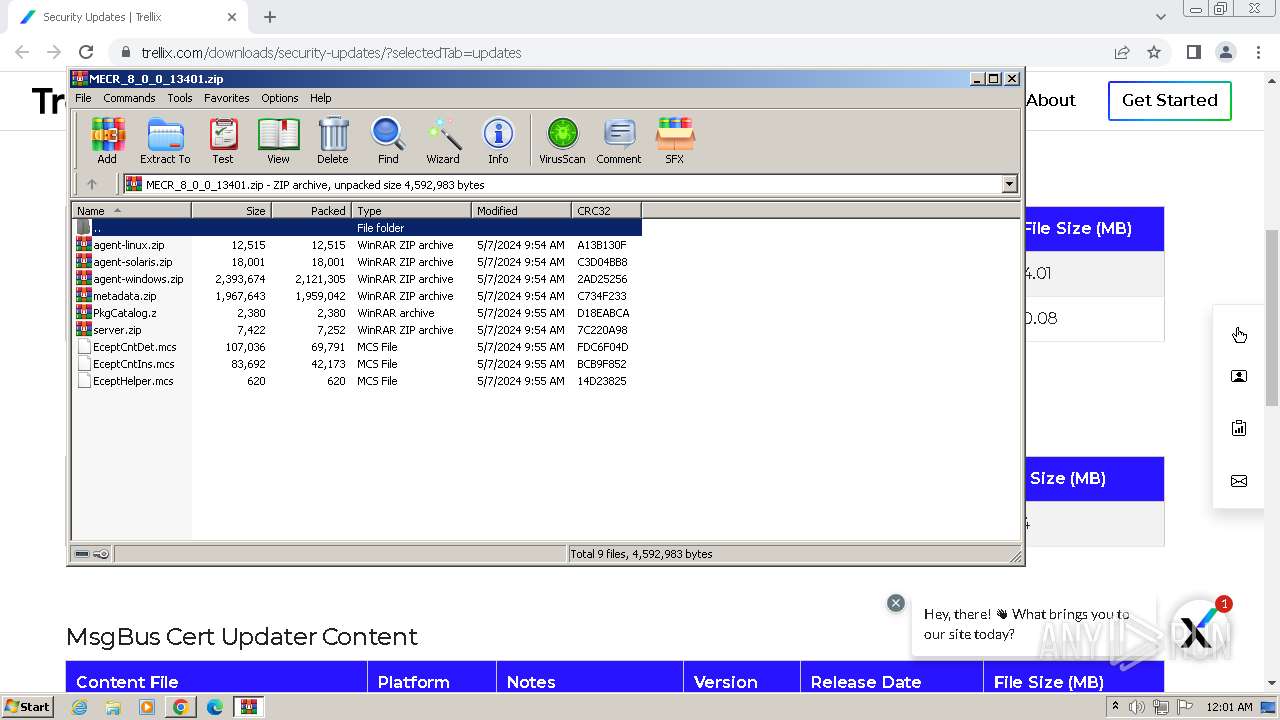The width and height of the screenshot is (1280, 720).
Task: Toggle Chrome side panel icon
Action: [1193, 52]
